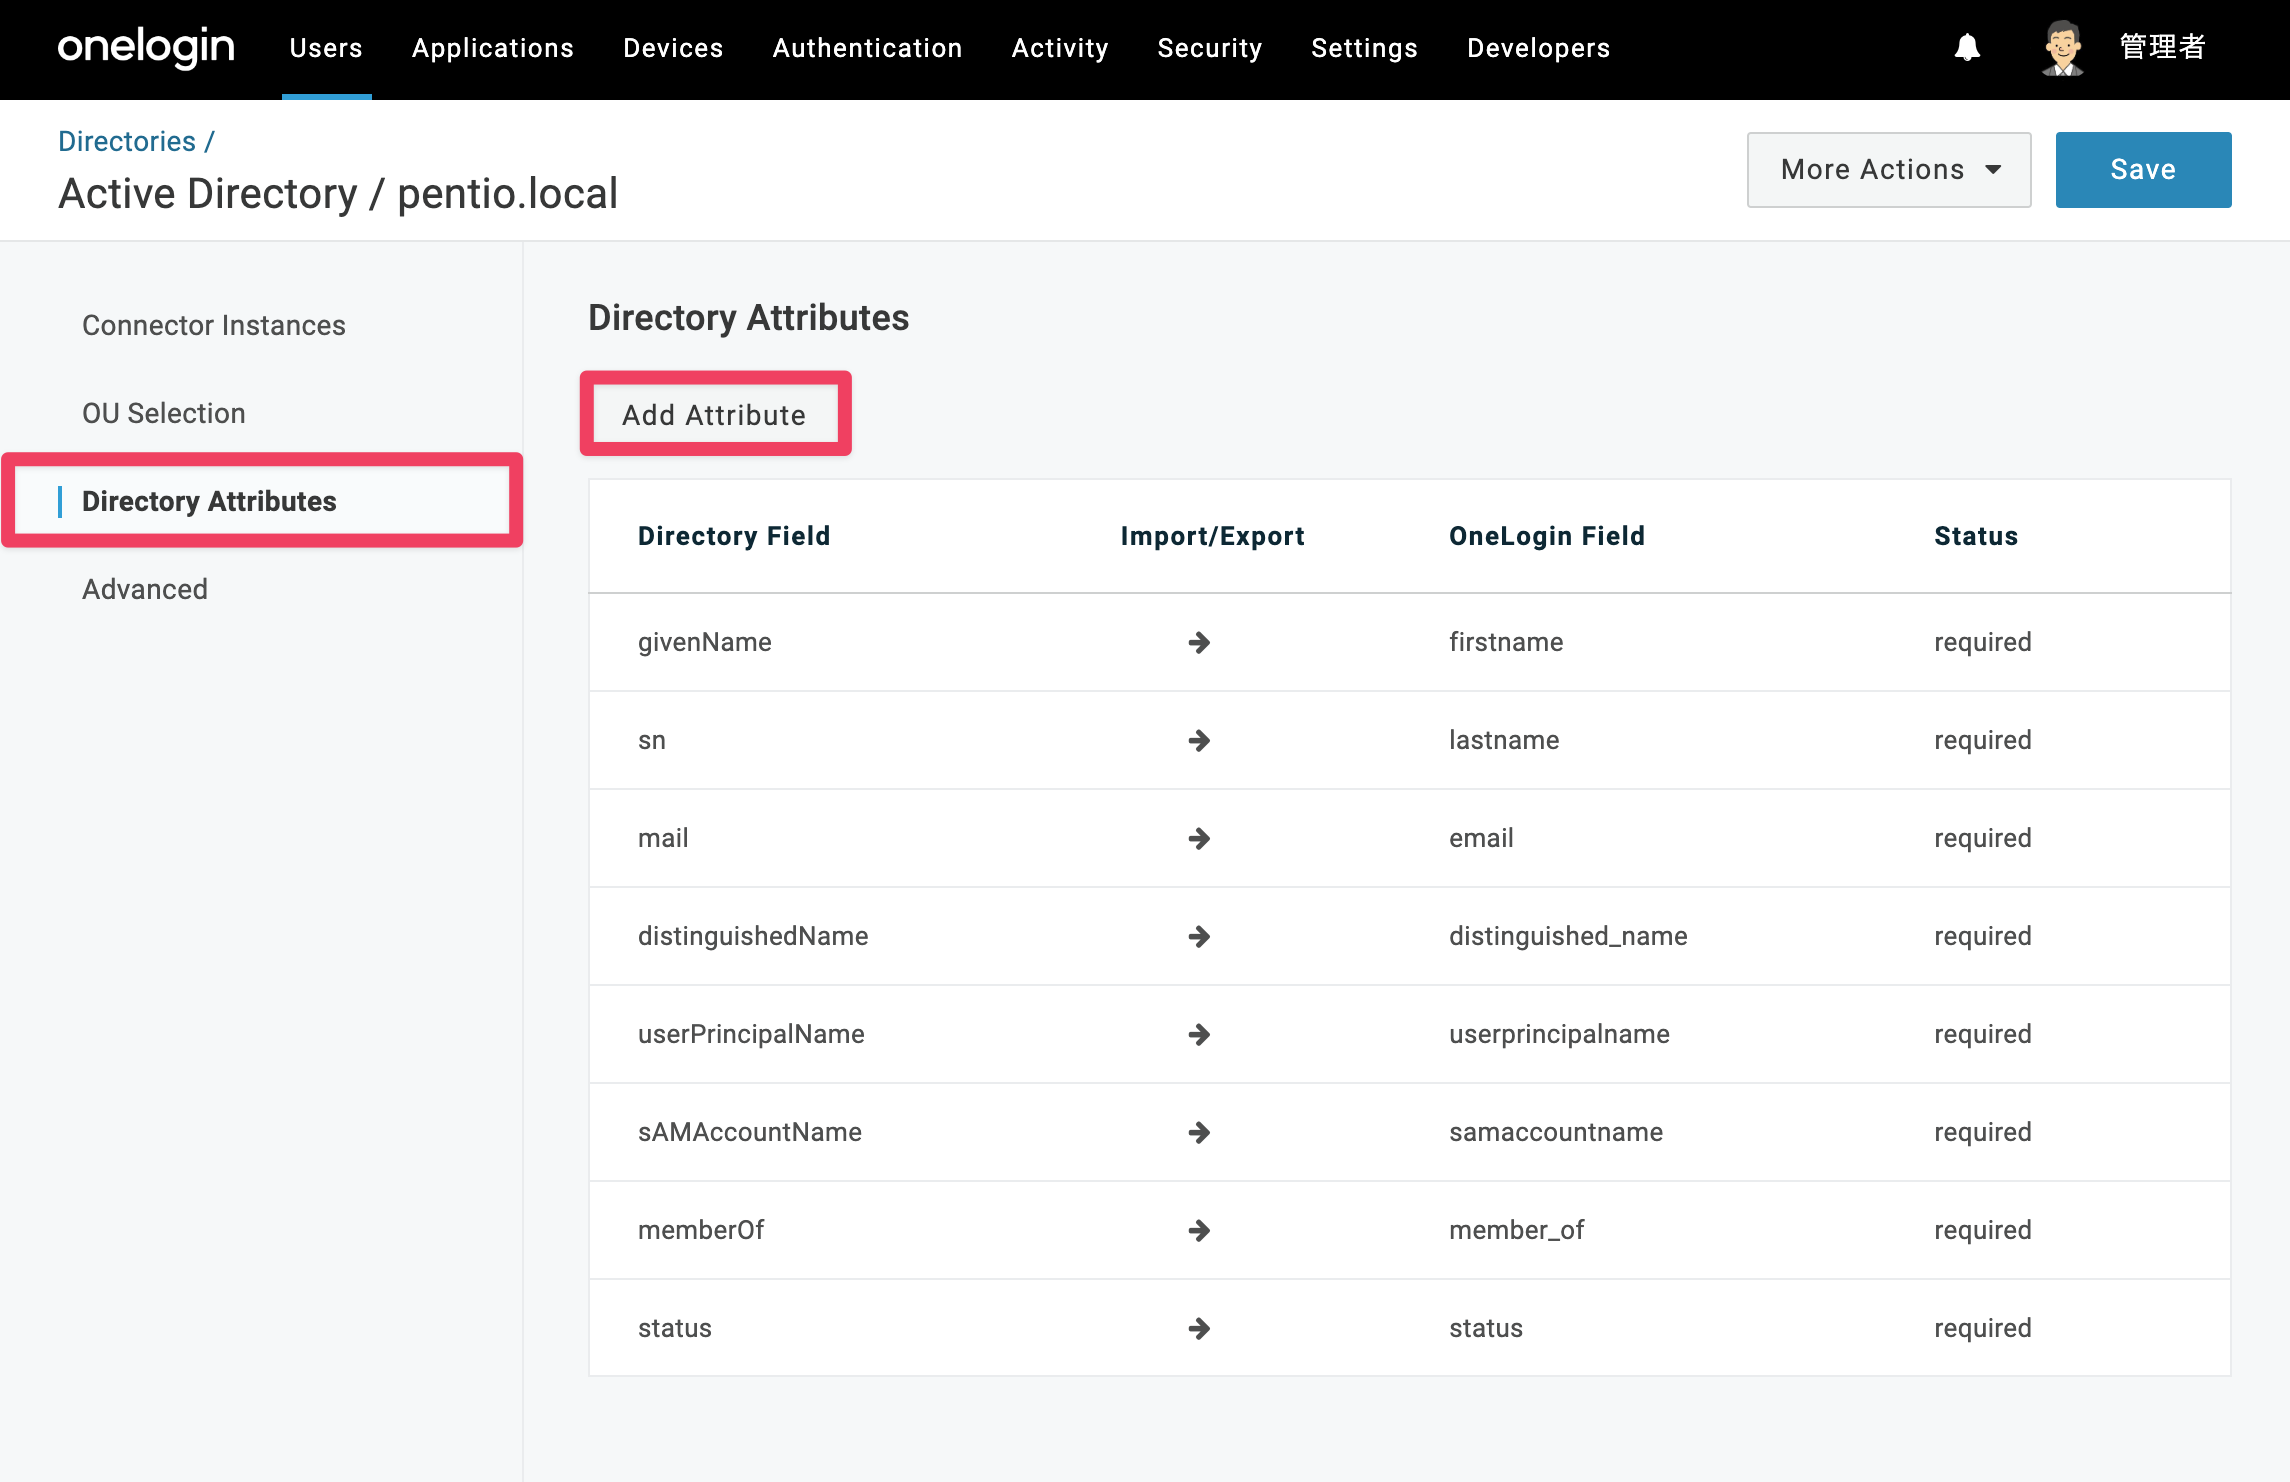Click the arrow in the mail row
This screenshot has width=2290, height=1482.
[1199, 838]
